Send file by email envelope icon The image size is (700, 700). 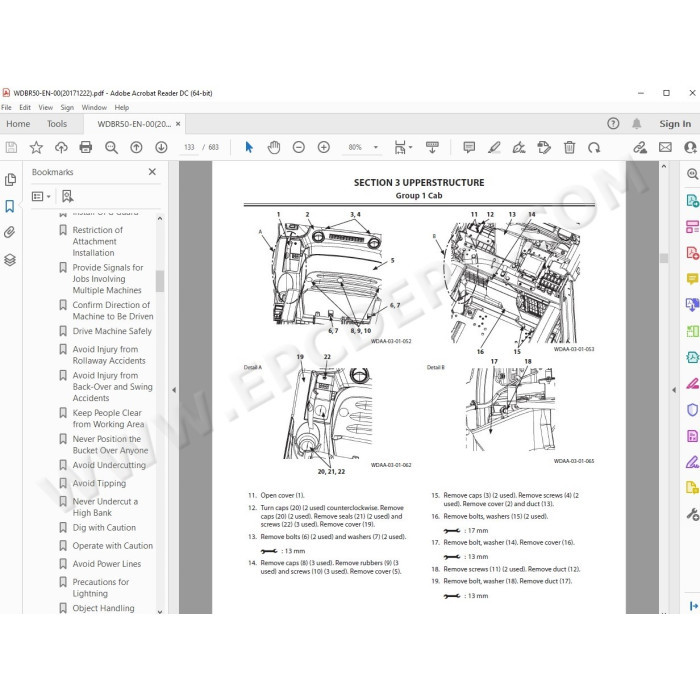click(665, 147)
